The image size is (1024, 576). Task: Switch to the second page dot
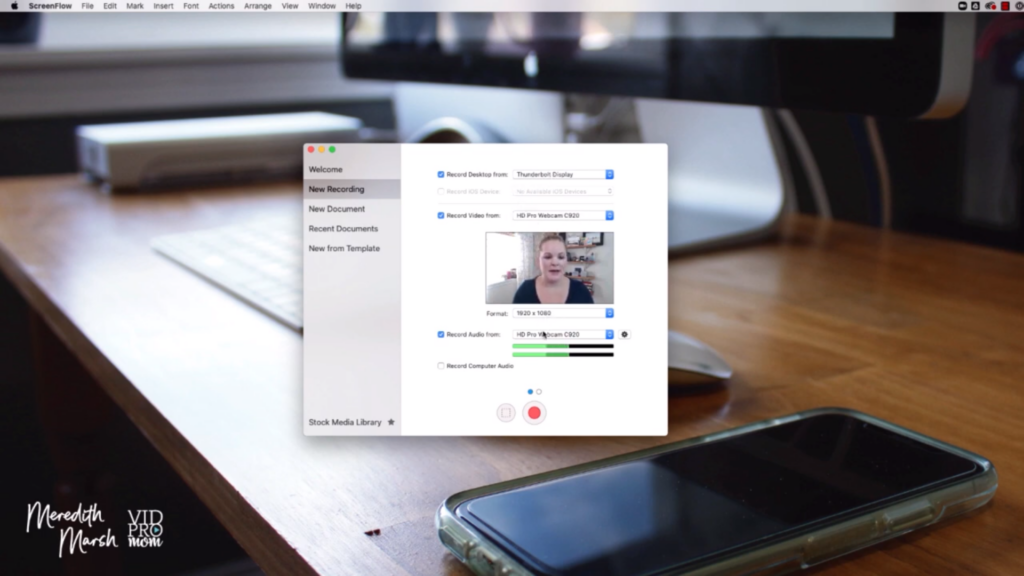(539, 392)
